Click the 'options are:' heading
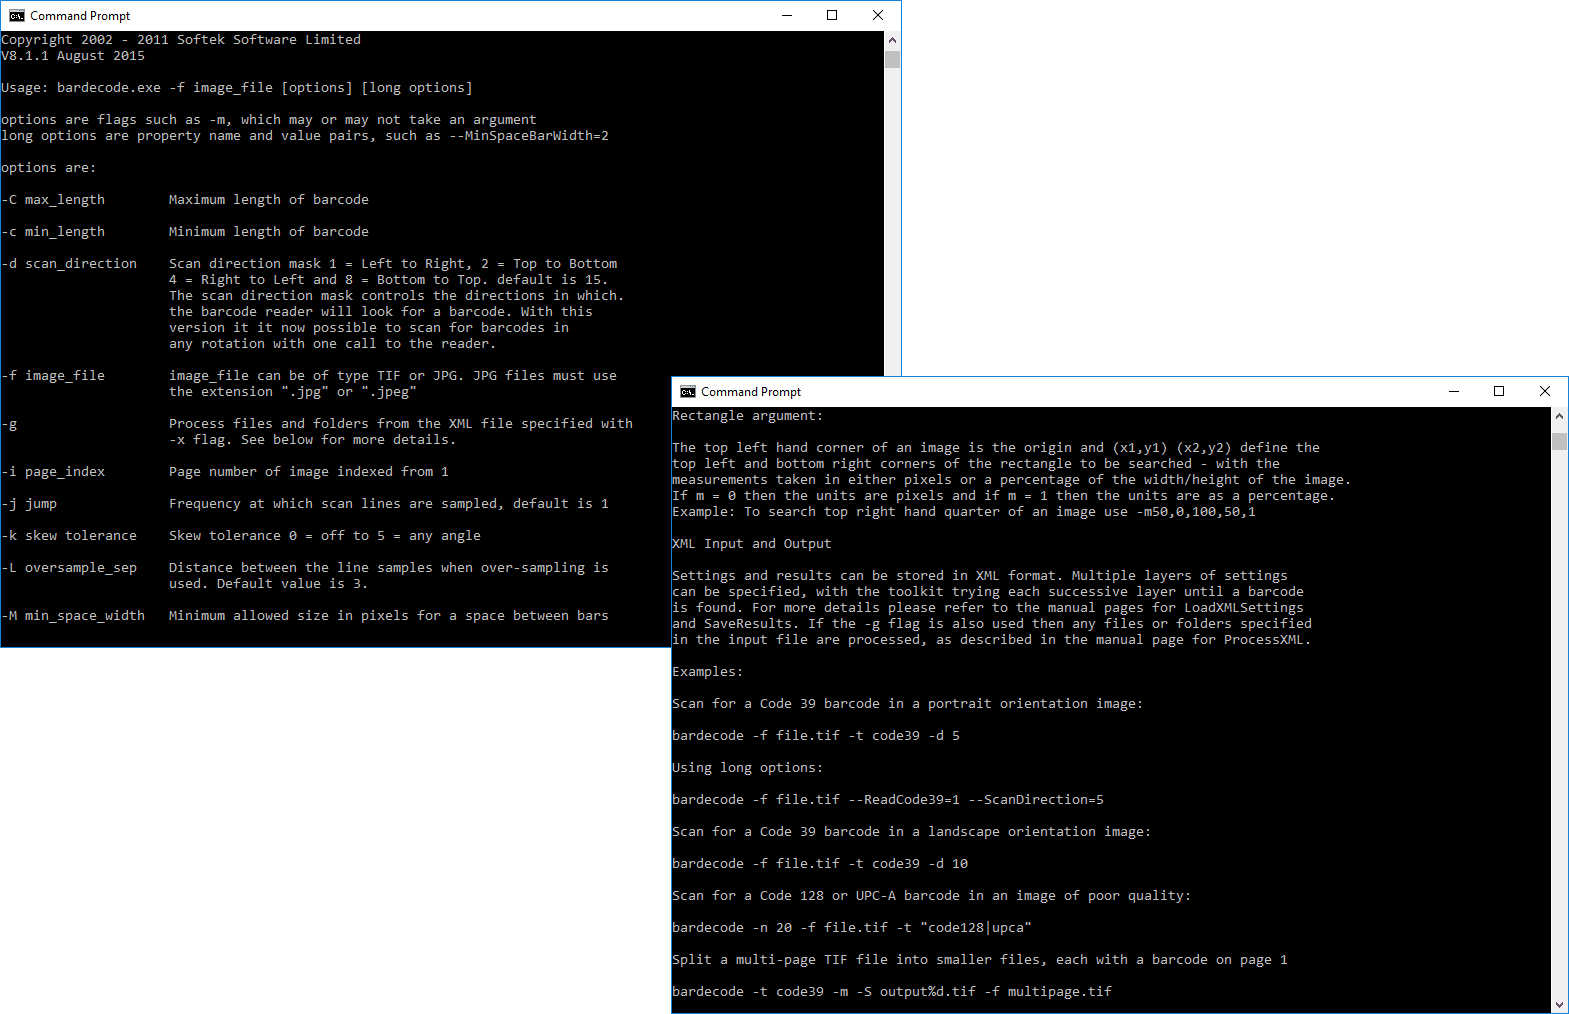 click(49, 168)
